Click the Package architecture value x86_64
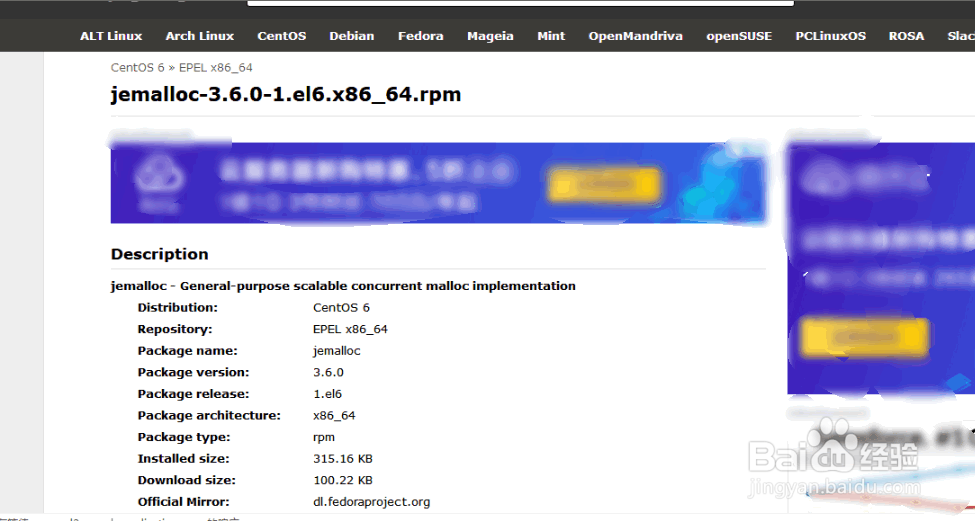This screenshot has width=975, height=521. coord(334,416)
